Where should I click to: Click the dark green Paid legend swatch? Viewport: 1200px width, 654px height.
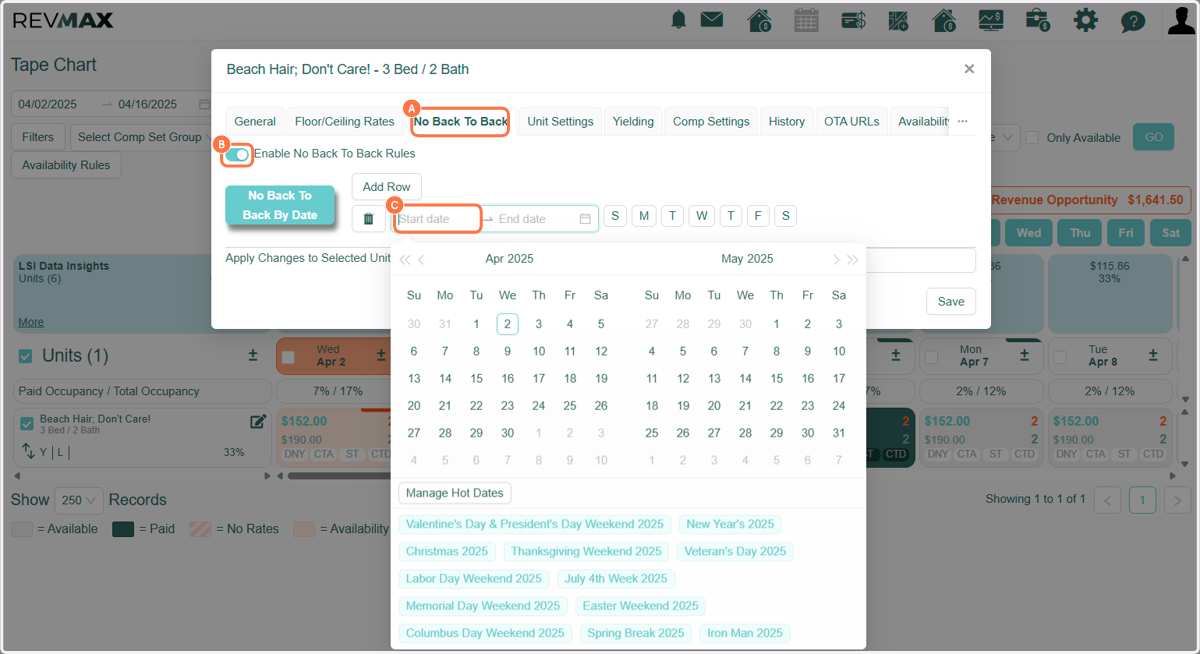point(123,529)
